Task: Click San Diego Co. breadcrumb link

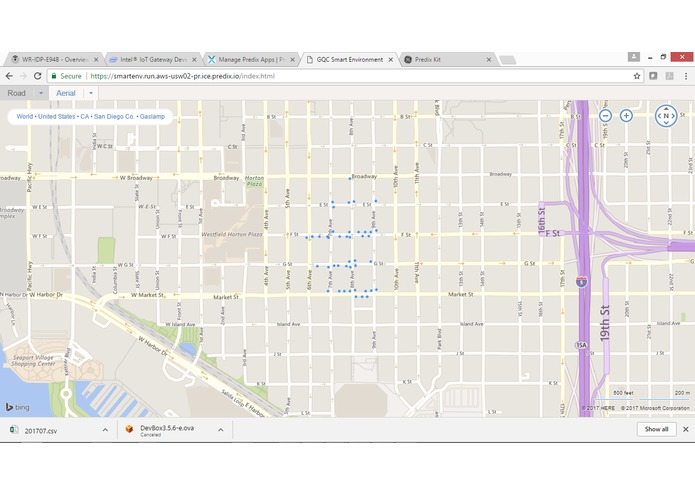Action: coord(114,117)
